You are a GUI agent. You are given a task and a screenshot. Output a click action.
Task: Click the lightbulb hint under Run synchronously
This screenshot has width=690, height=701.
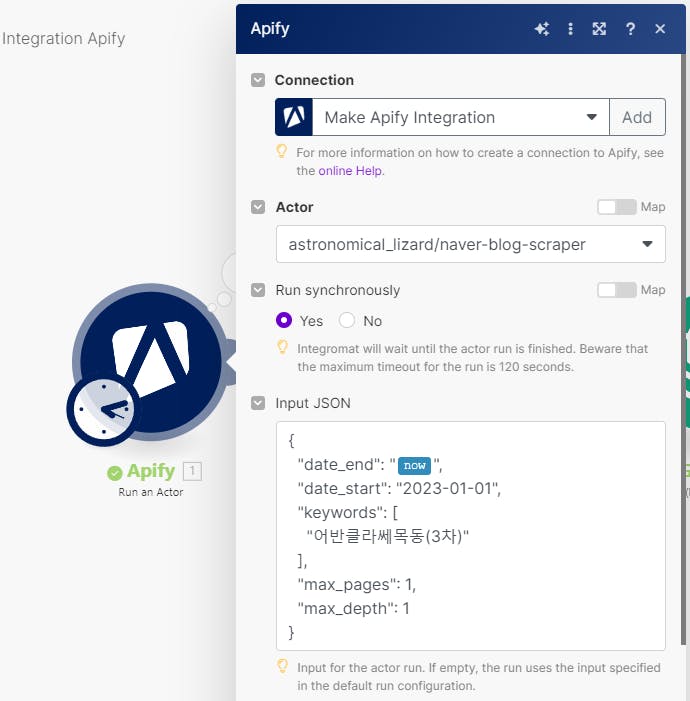click(283, 347)
